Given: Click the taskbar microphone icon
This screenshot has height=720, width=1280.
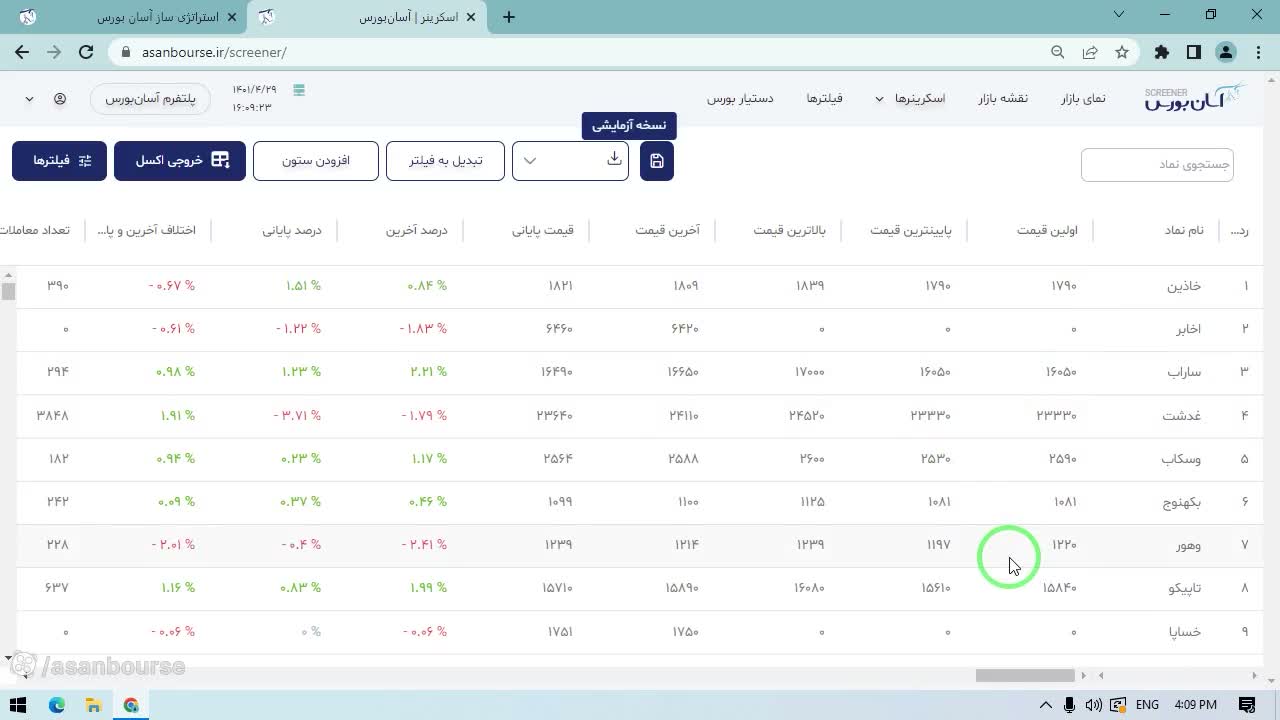Looking at the screenshot, I should point(1070,705).
